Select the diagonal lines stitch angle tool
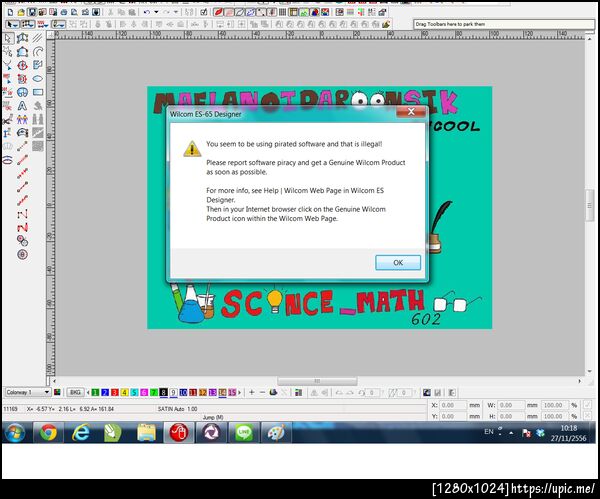 coord(38,38)
